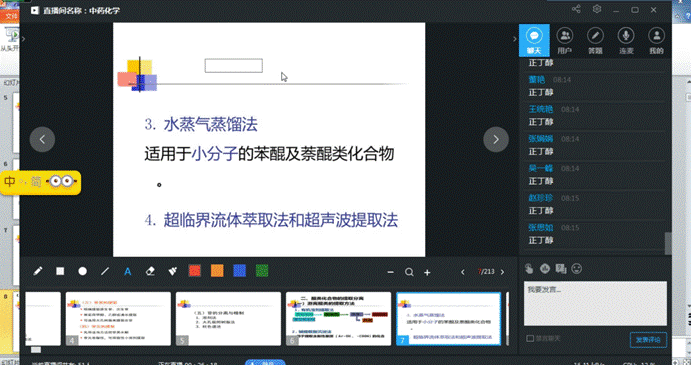This screenshot has width=691, height=365.
Task: Click the chat message input box
Action: point(595,303)
